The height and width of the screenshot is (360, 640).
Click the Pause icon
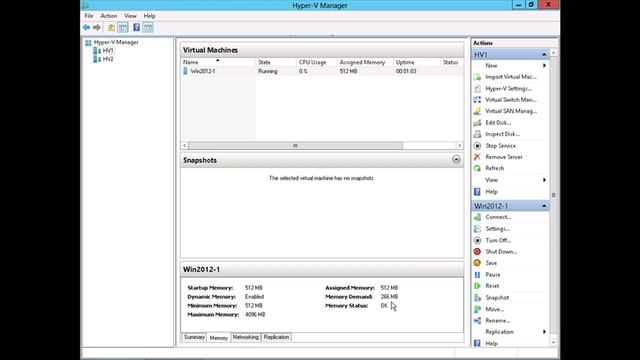pyautogui.click(x=477, y=275)
